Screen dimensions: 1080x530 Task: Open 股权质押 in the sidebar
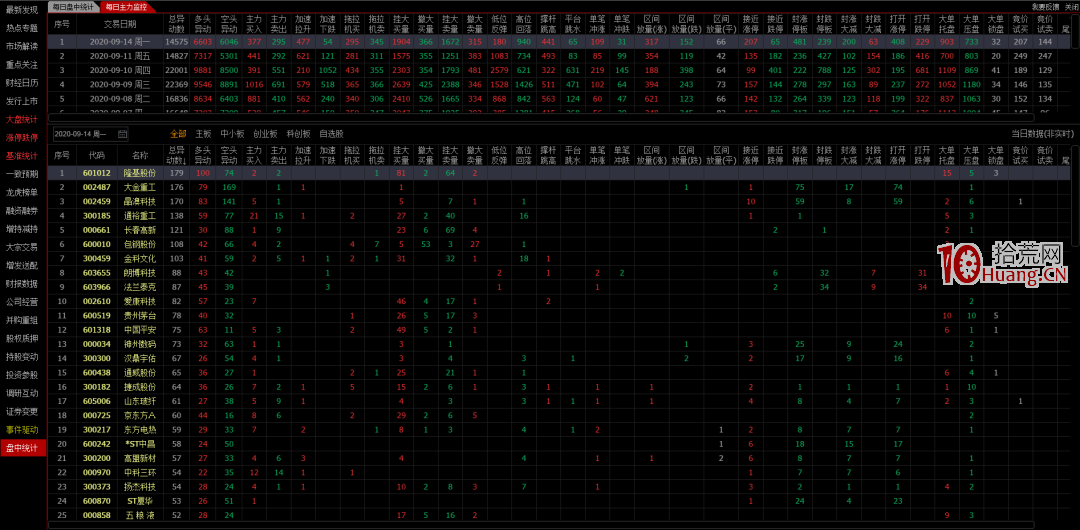[x=23, y=338]
